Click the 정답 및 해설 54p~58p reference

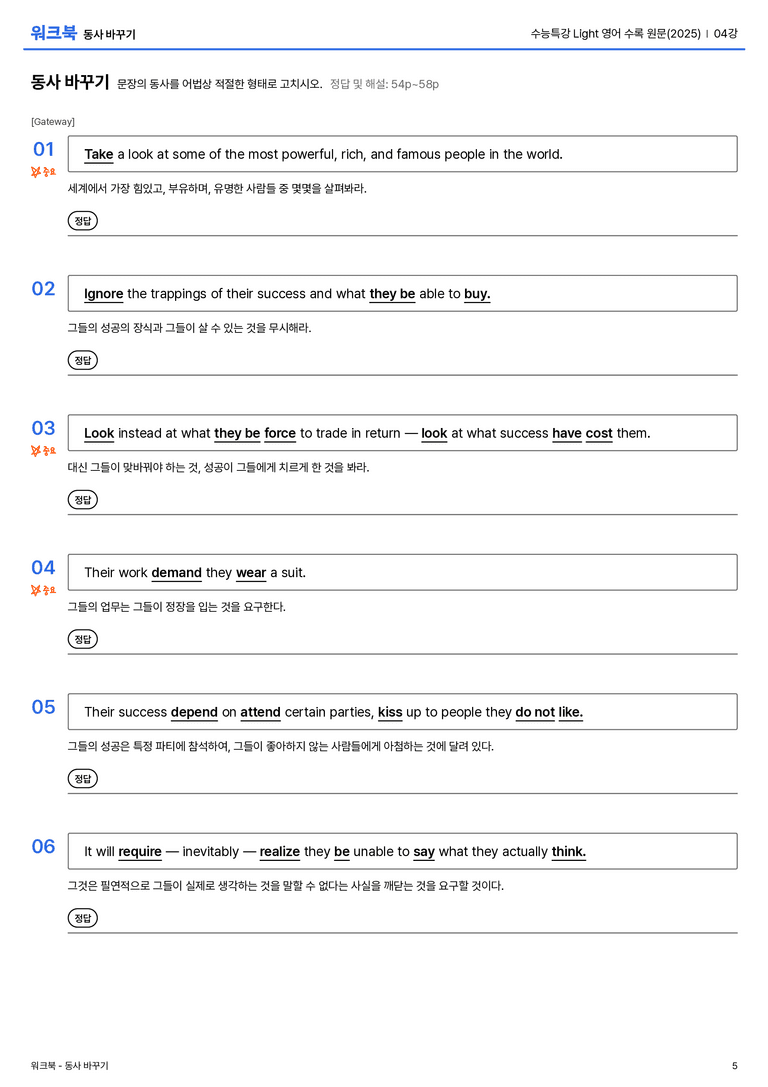[384, 84]
